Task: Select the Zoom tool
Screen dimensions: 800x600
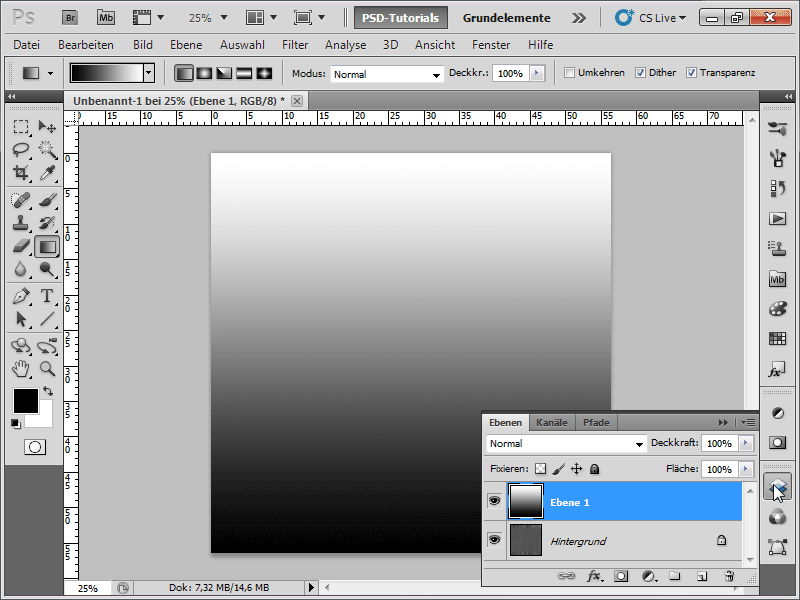Action: coord(47,369)
